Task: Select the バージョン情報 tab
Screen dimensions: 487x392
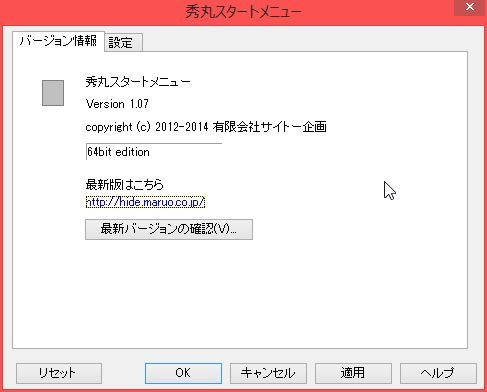Action: pyautogui.click(x=58, y=41)
